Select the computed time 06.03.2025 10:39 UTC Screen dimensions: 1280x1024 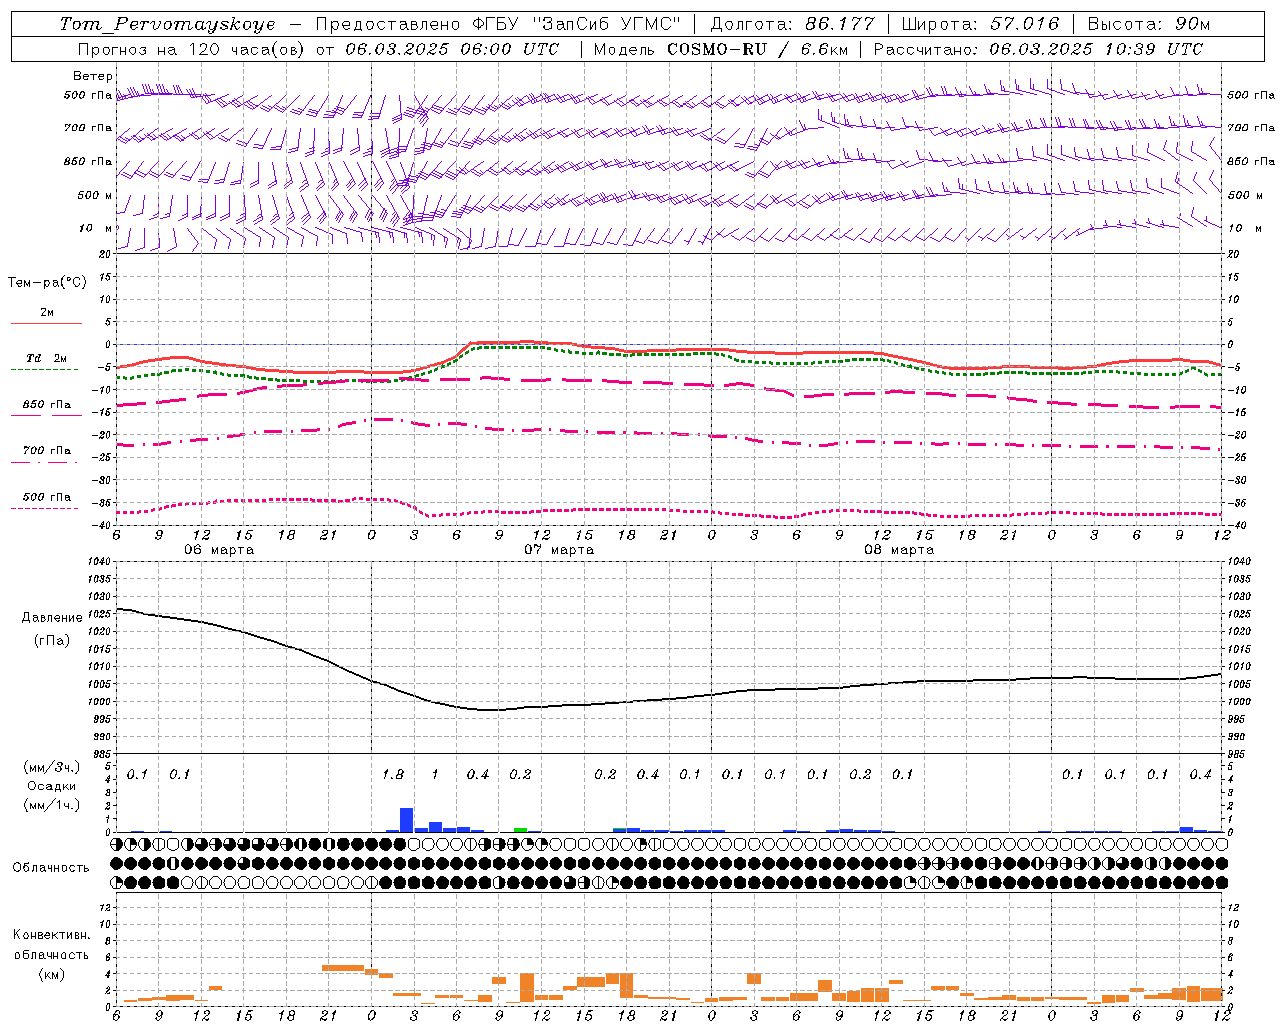click(x=1096, y=49)
